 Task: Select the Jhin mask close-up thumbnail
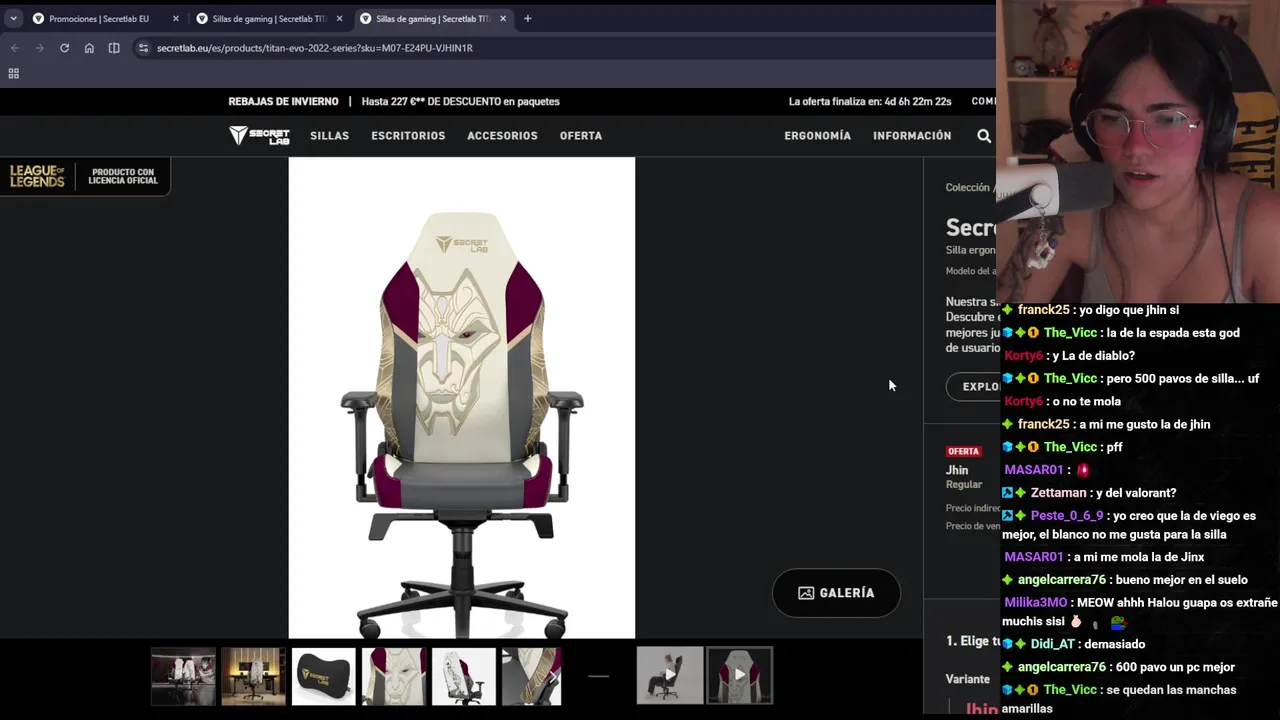[x=393, y=676]
